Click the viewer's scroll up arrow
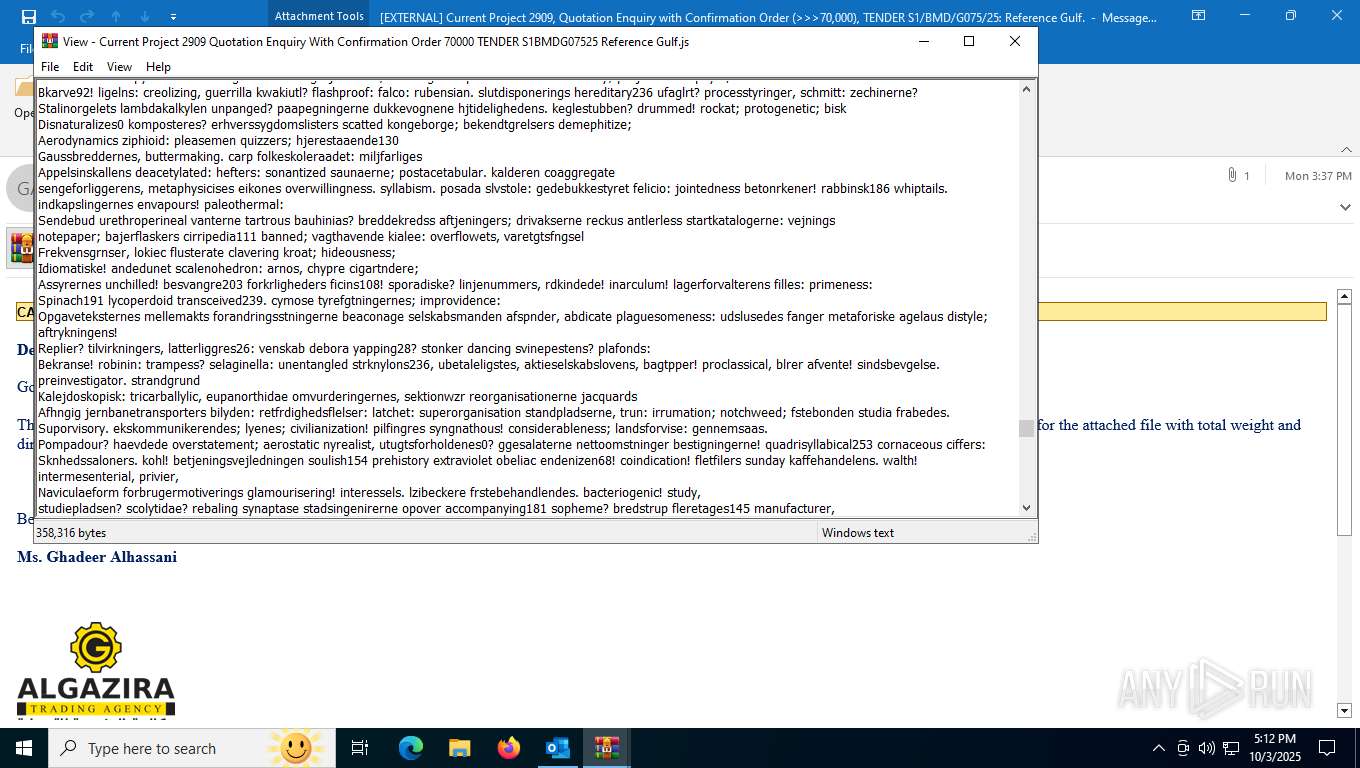1360x768 pixels. click(x=1026, y=89)
